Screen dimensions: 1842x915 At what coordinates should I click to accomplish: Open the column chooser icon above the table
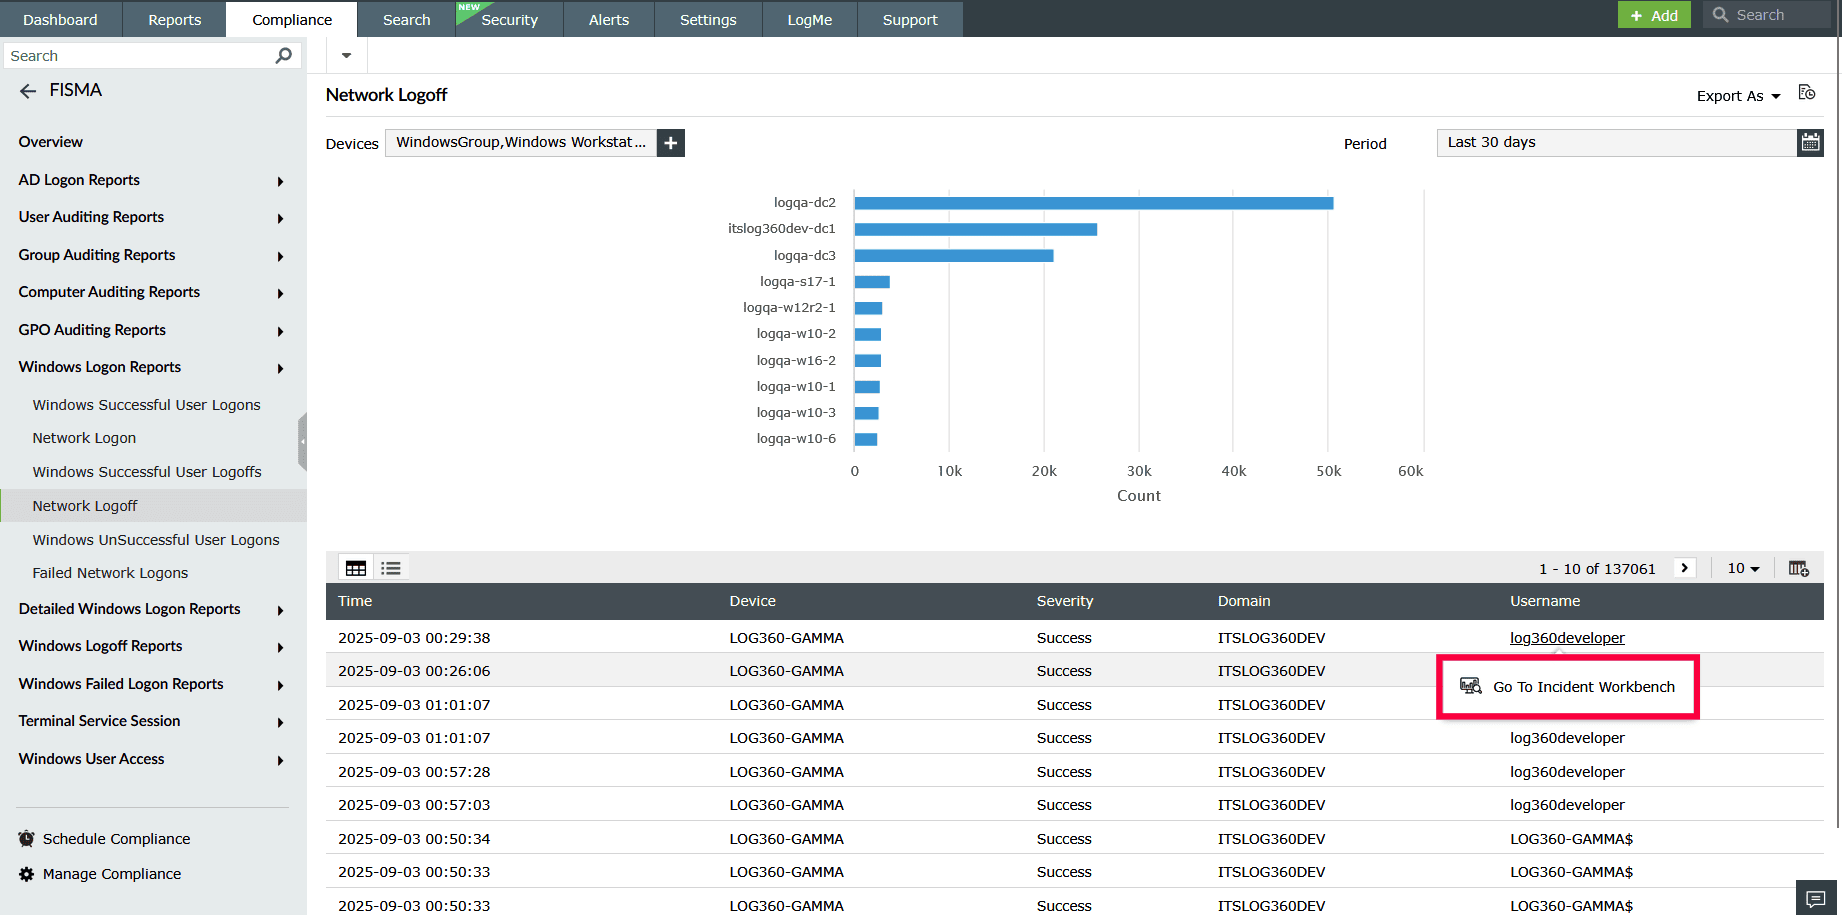coord(1798,568)
